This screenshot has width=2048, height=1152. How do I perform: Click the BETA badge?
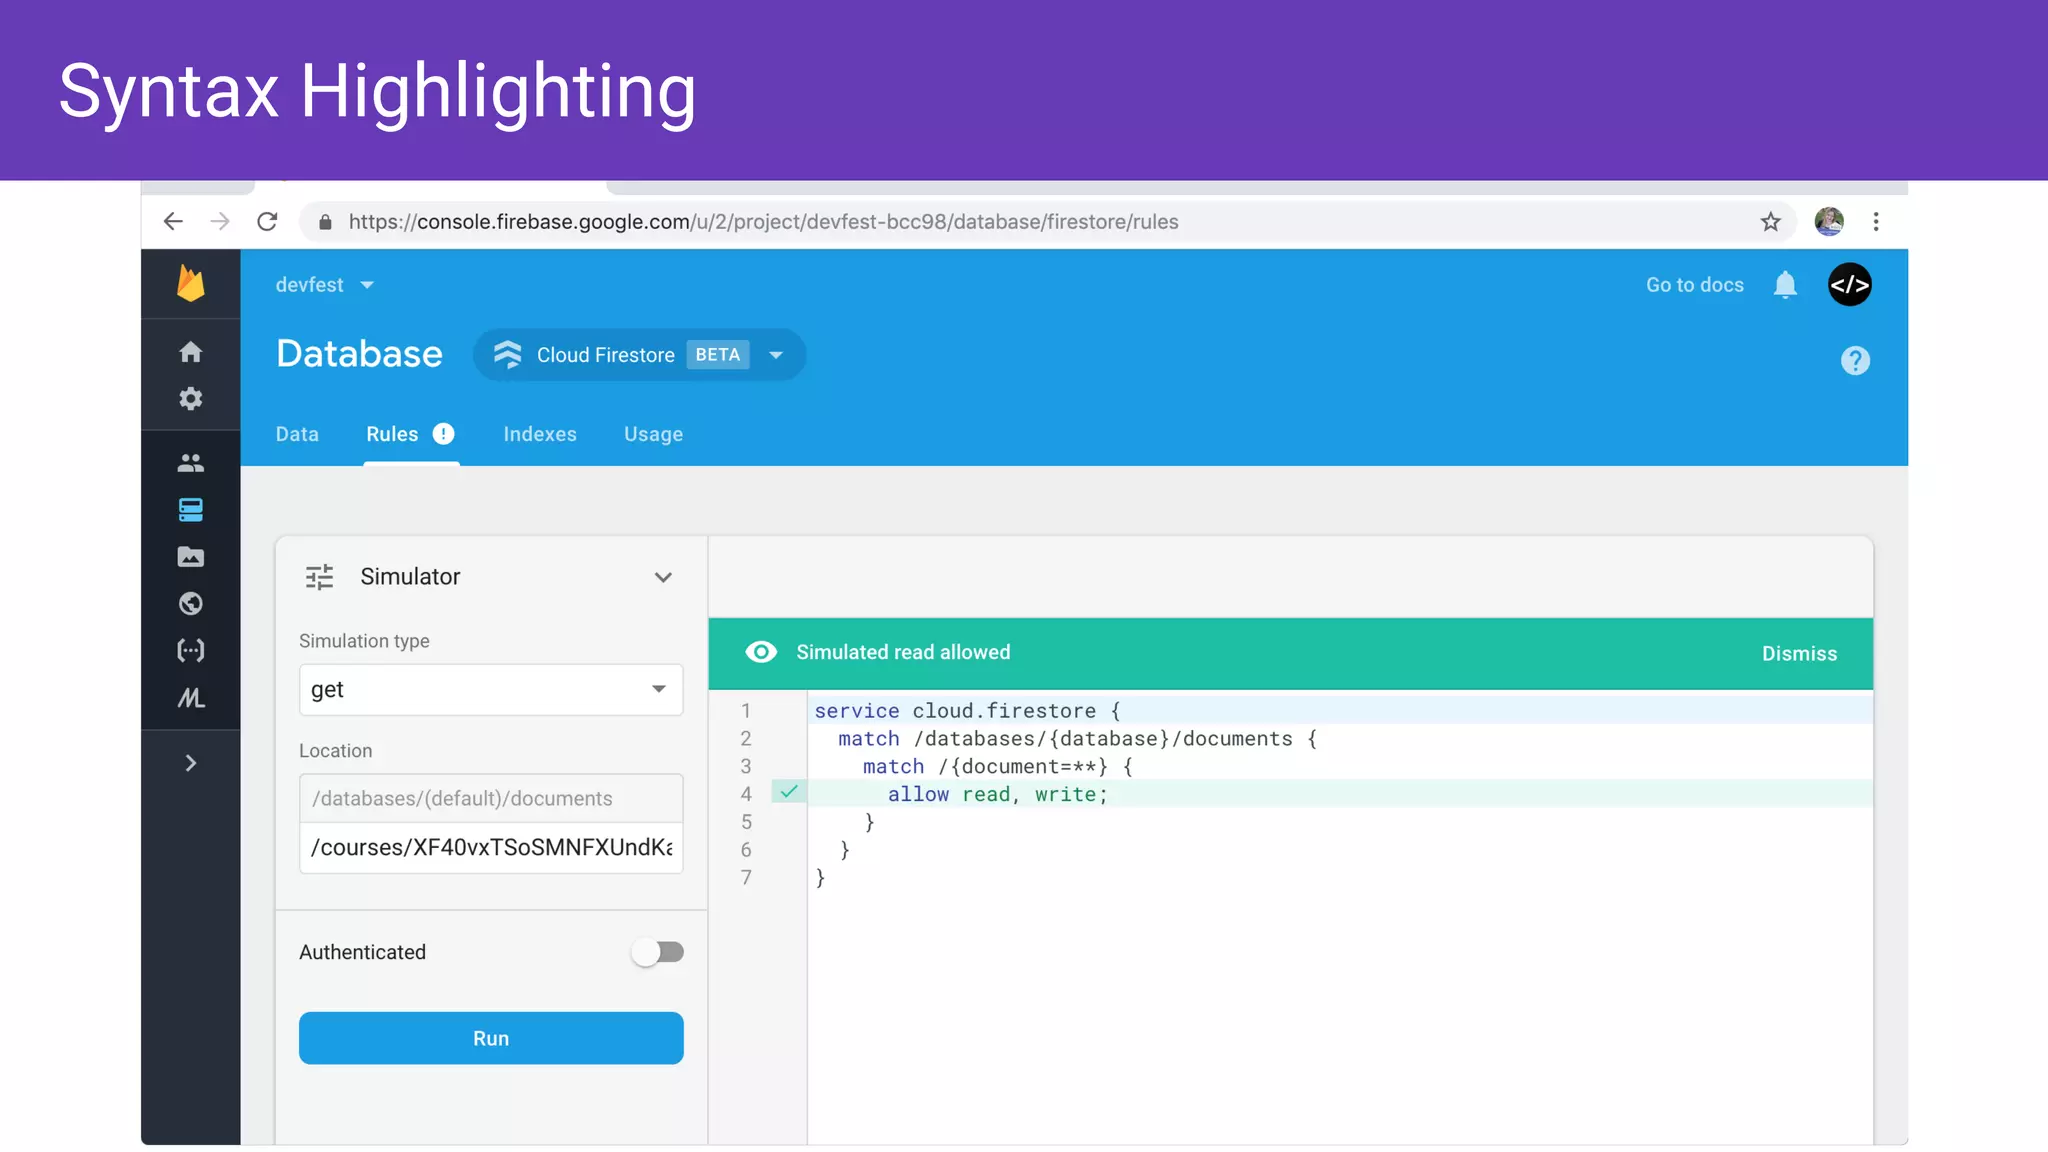tap(718, 355)
